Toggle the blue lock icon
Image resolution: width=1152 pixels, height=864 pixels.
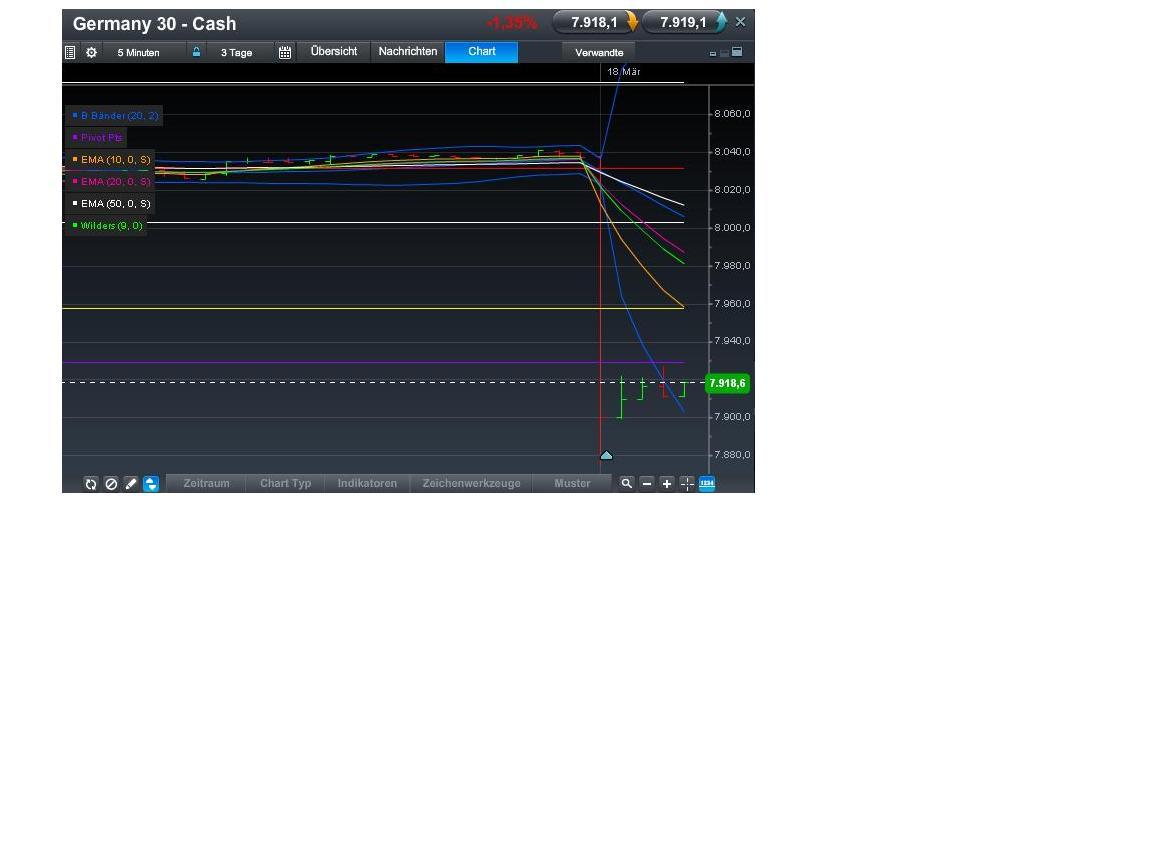click(196, 52)
